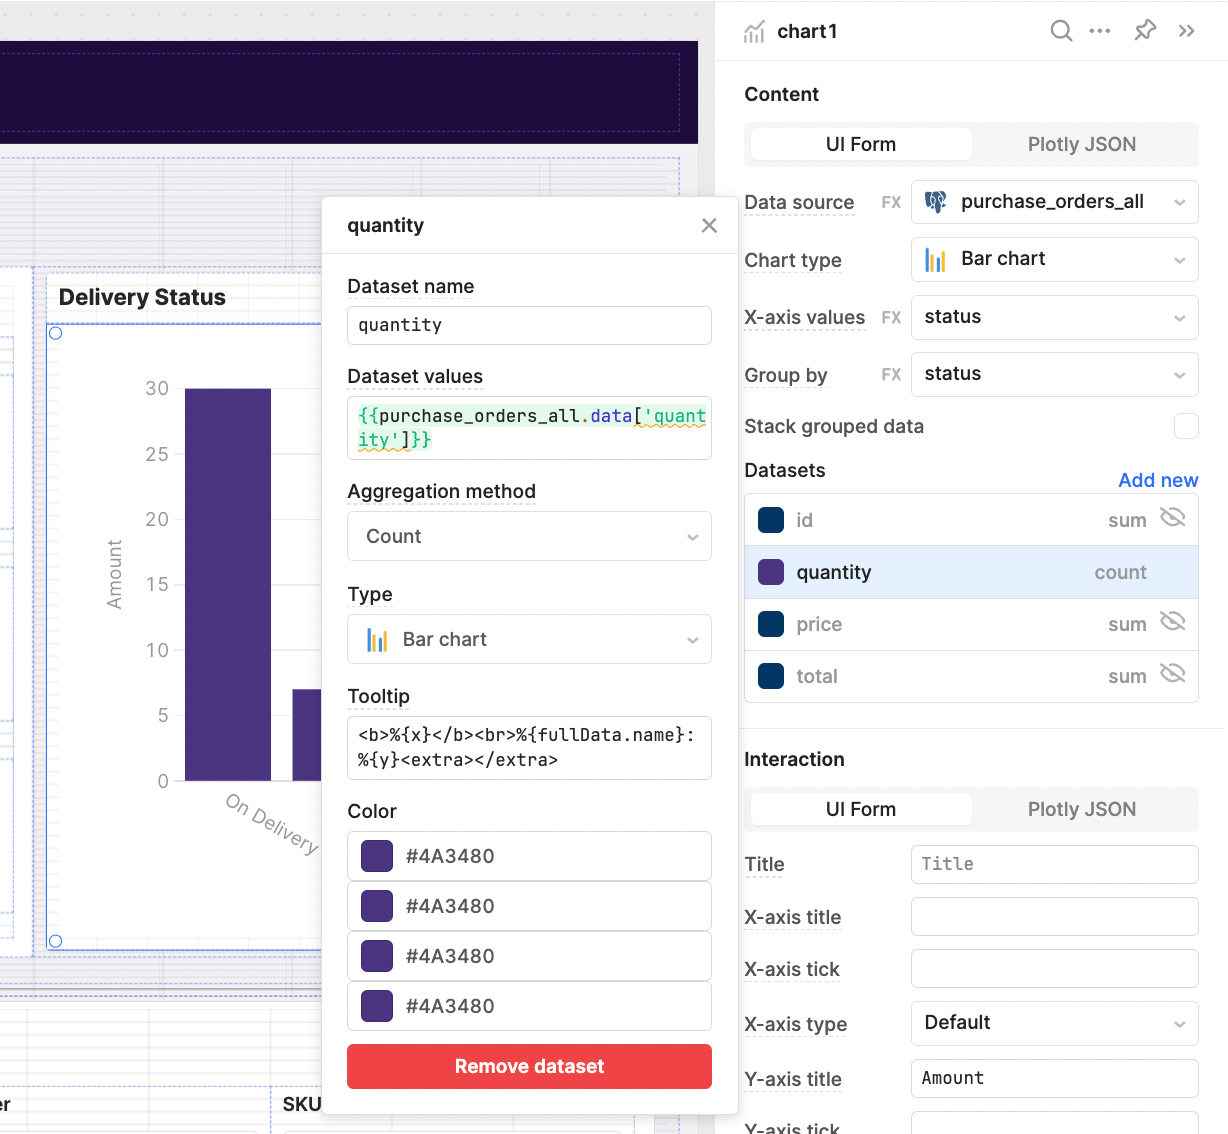Show the hidden price dataset
This screenshot has width=1228, height=1134.
point(1172,621)
